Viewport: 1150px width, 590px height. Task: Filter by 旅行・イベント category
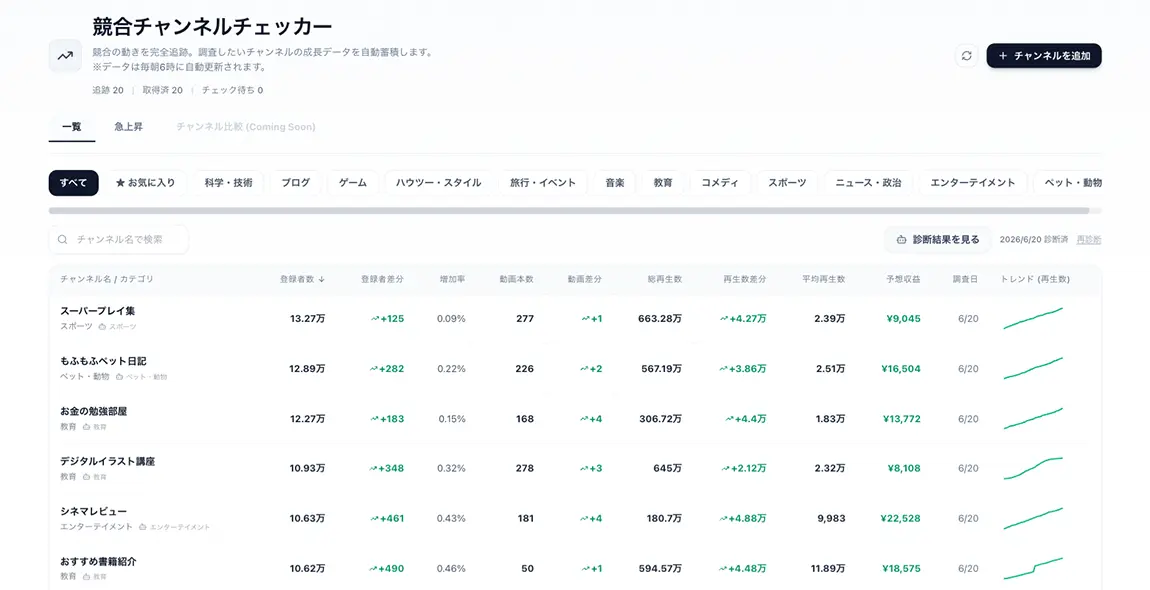(543, 183)
